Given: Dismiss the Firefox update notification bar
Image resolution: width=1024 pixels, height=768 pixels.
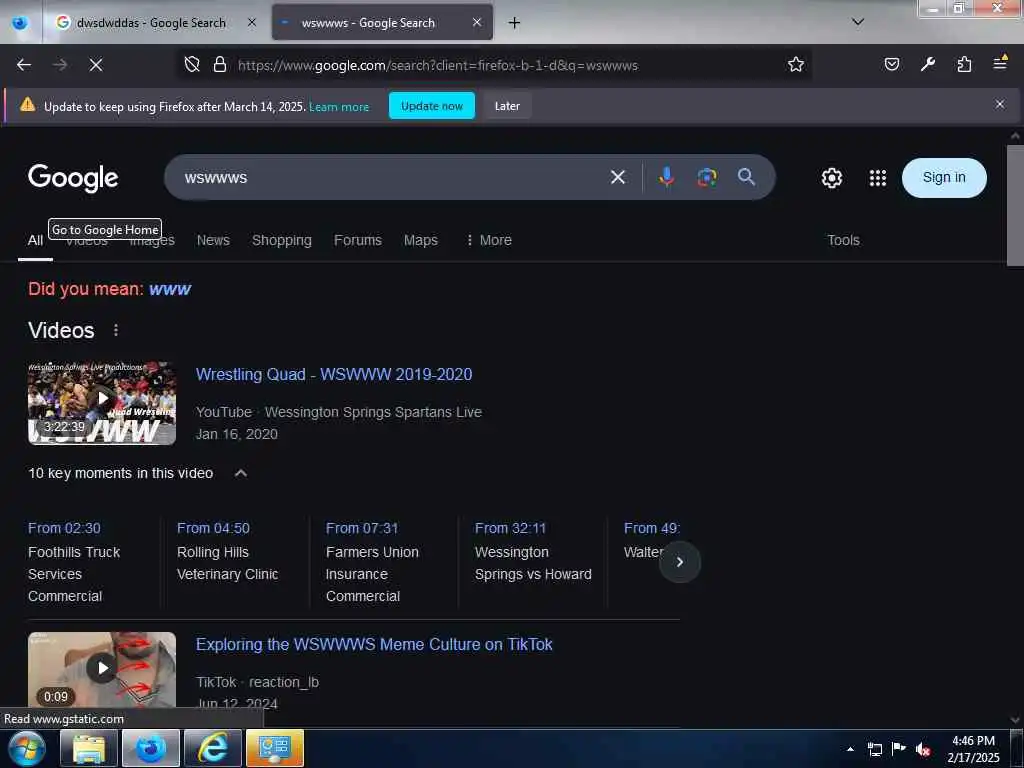Looking at the screenshot, I should 1000,104.
